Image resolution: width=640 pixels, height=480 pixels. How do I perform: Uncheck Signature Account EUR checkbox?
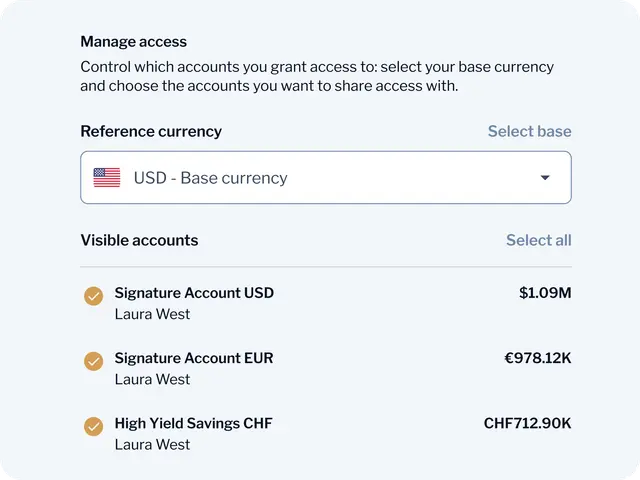click(x=93, y=361)
